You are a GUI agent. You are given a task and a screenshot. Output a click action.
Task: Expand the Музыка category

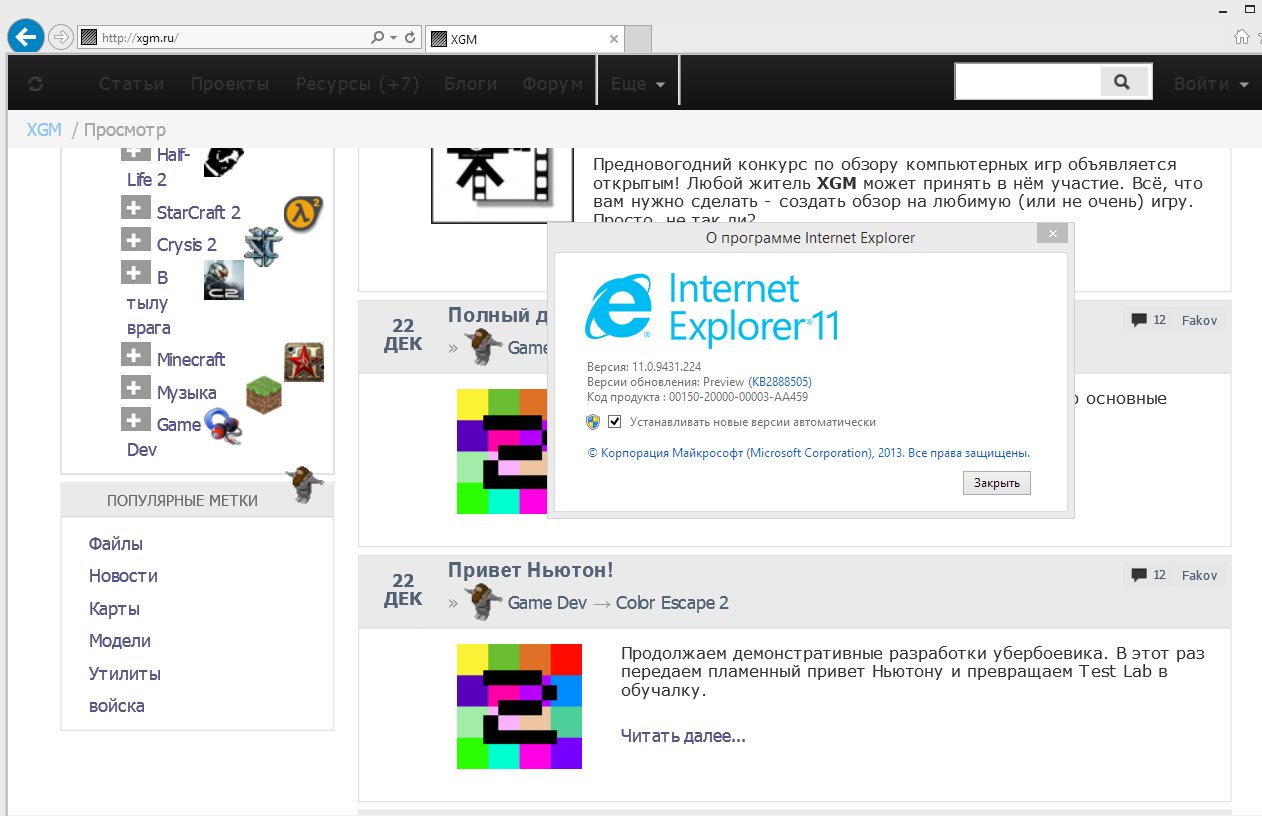coord(136,387)
